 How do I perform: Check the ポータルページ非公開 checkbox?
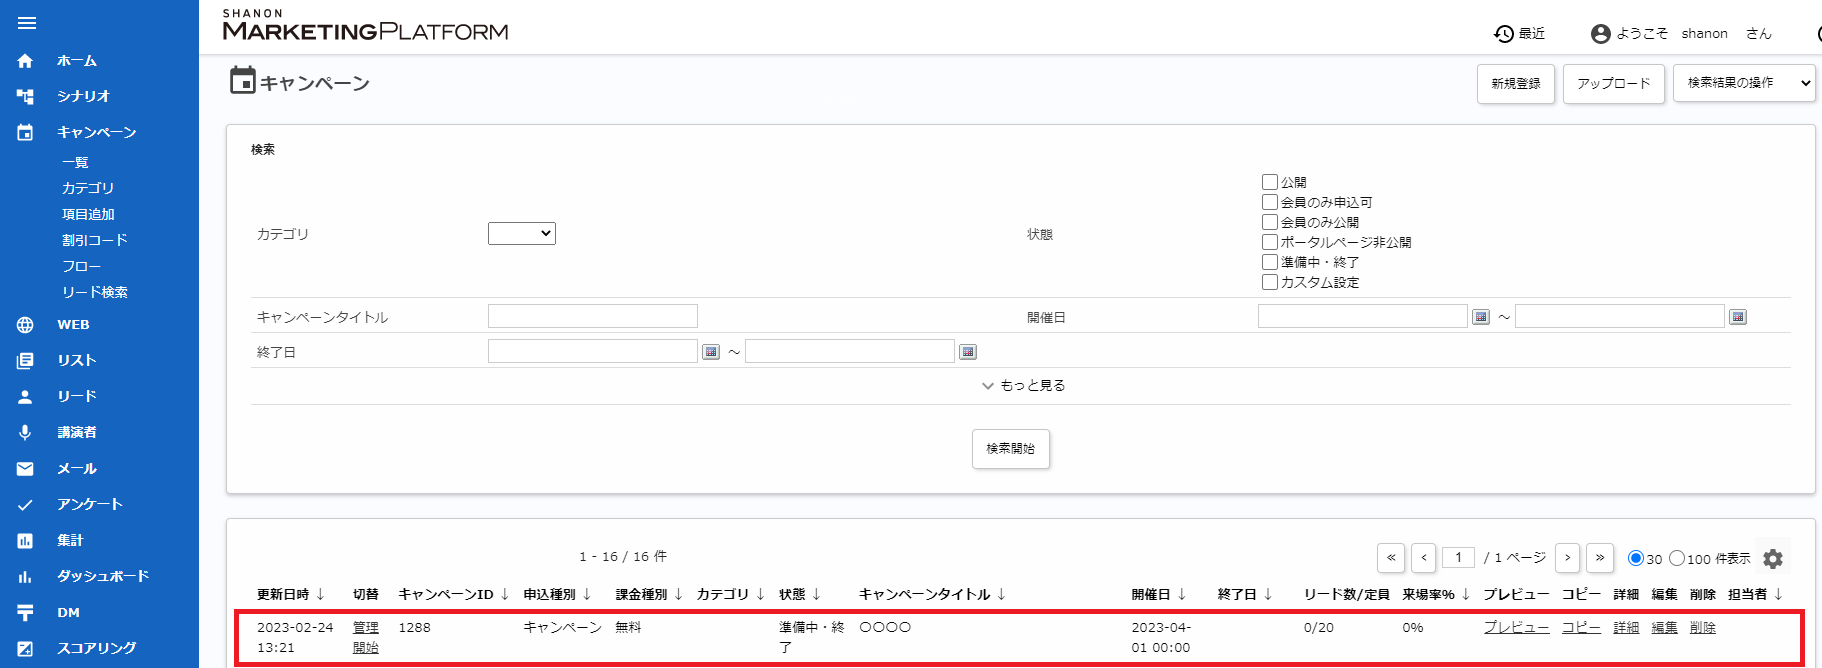tap(1270, 242)
